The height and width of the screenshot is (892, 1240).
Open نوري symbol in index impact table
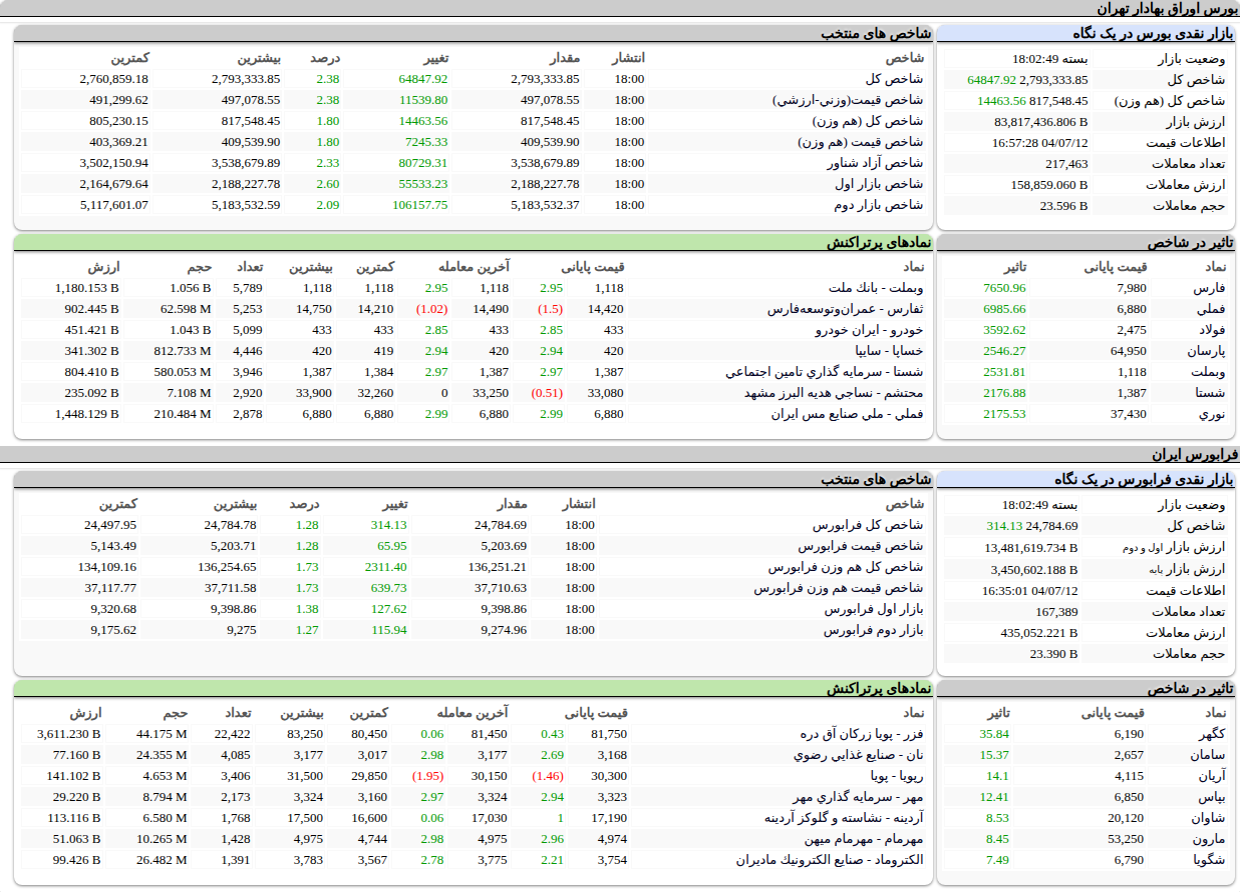[x=1211, y=414]
